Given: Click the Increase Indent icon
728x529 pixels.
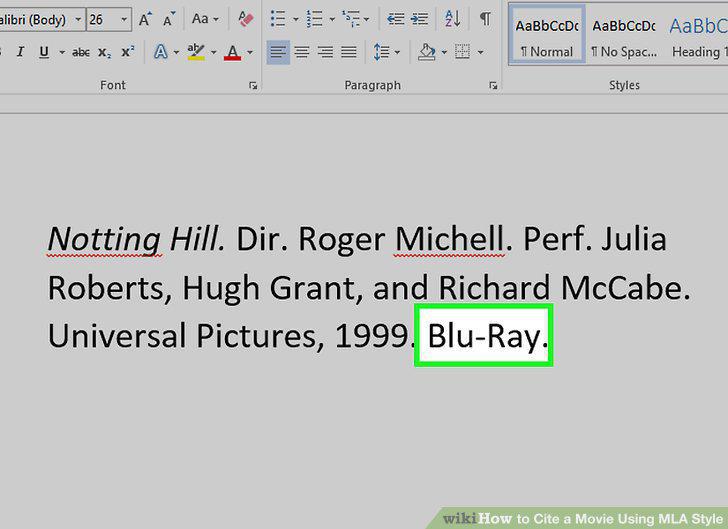Looking at the screenshot, I should coord(419,19).
